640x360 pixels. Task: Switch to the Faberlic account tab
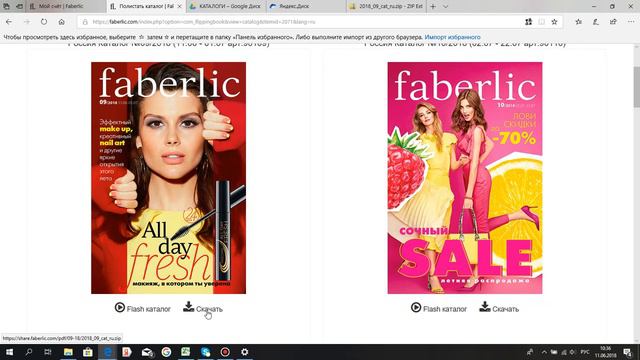pyautogui.click(x=65, y=6)
